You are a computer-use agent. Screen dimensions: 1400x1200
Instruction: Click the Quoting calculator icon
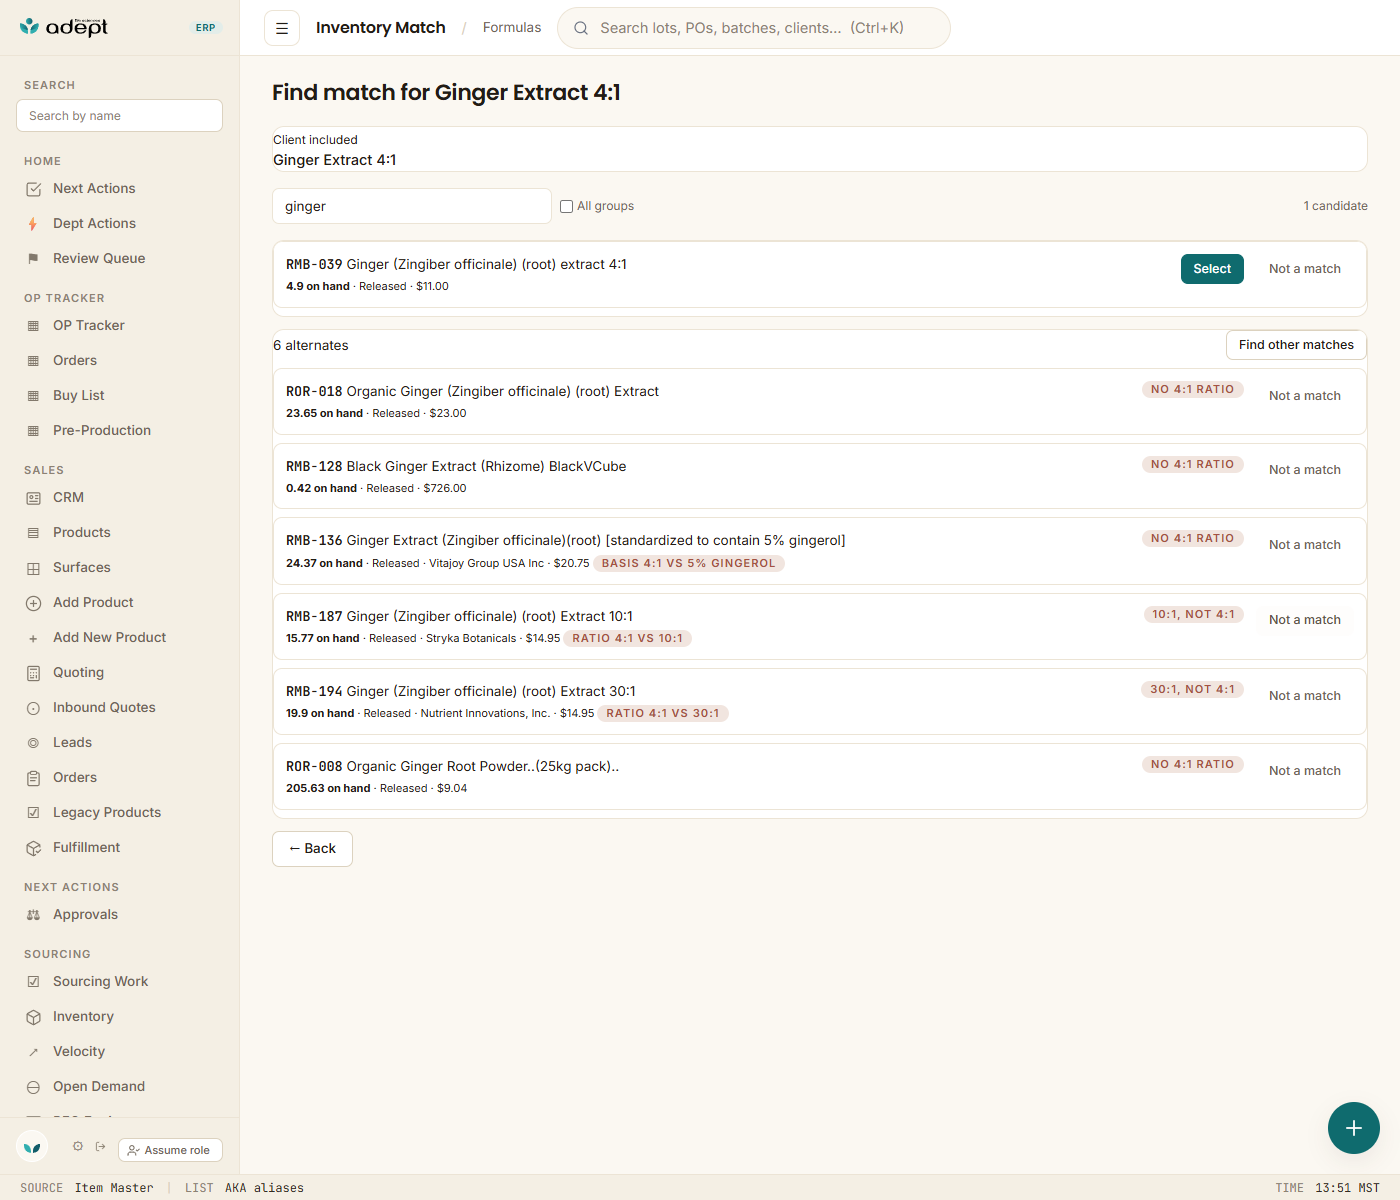tap(33, 673)
